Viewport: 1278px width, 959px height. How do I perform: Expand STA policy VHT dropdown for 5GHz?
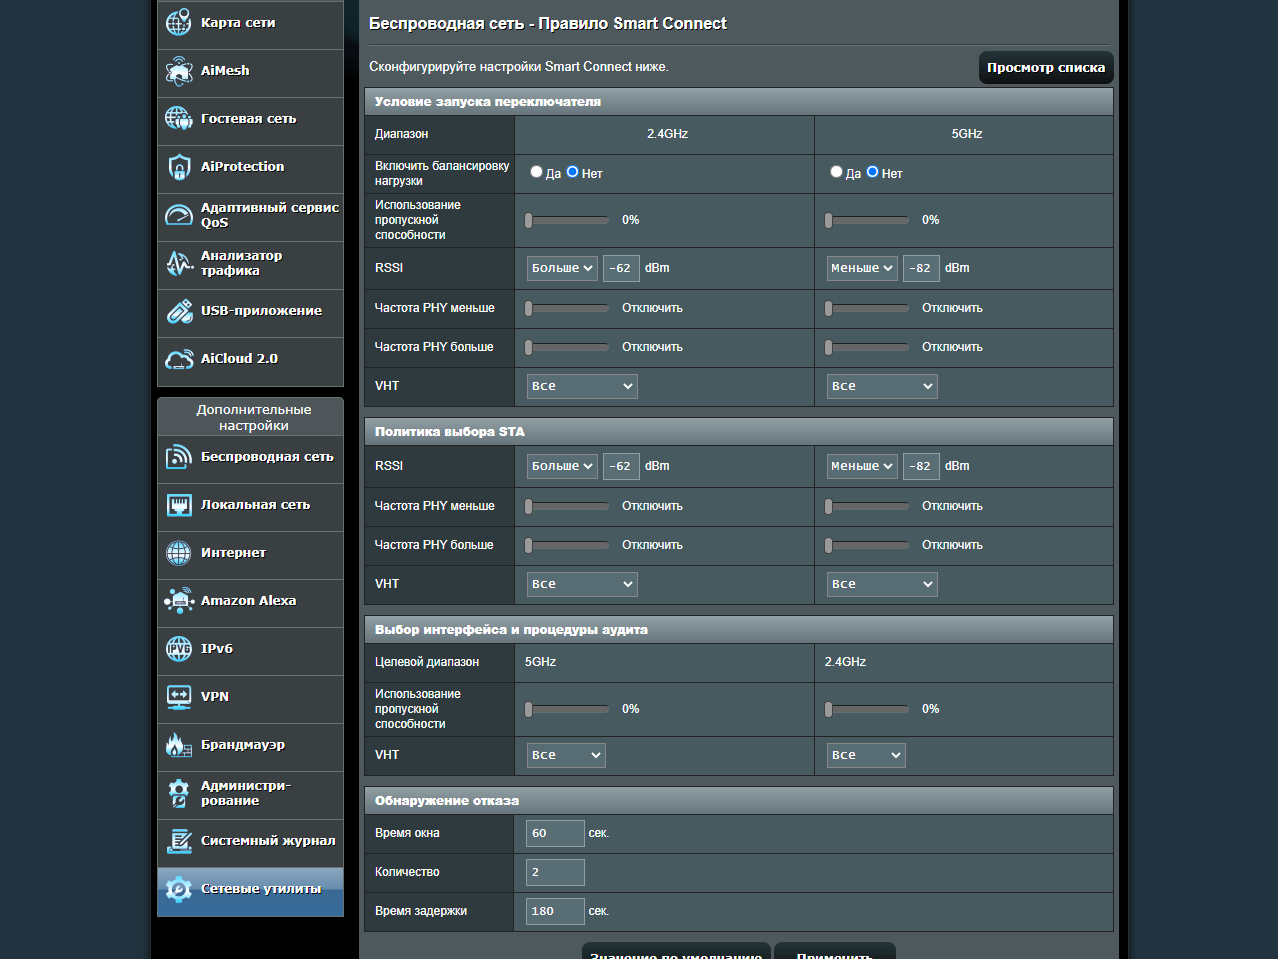[x=882, y=584]
